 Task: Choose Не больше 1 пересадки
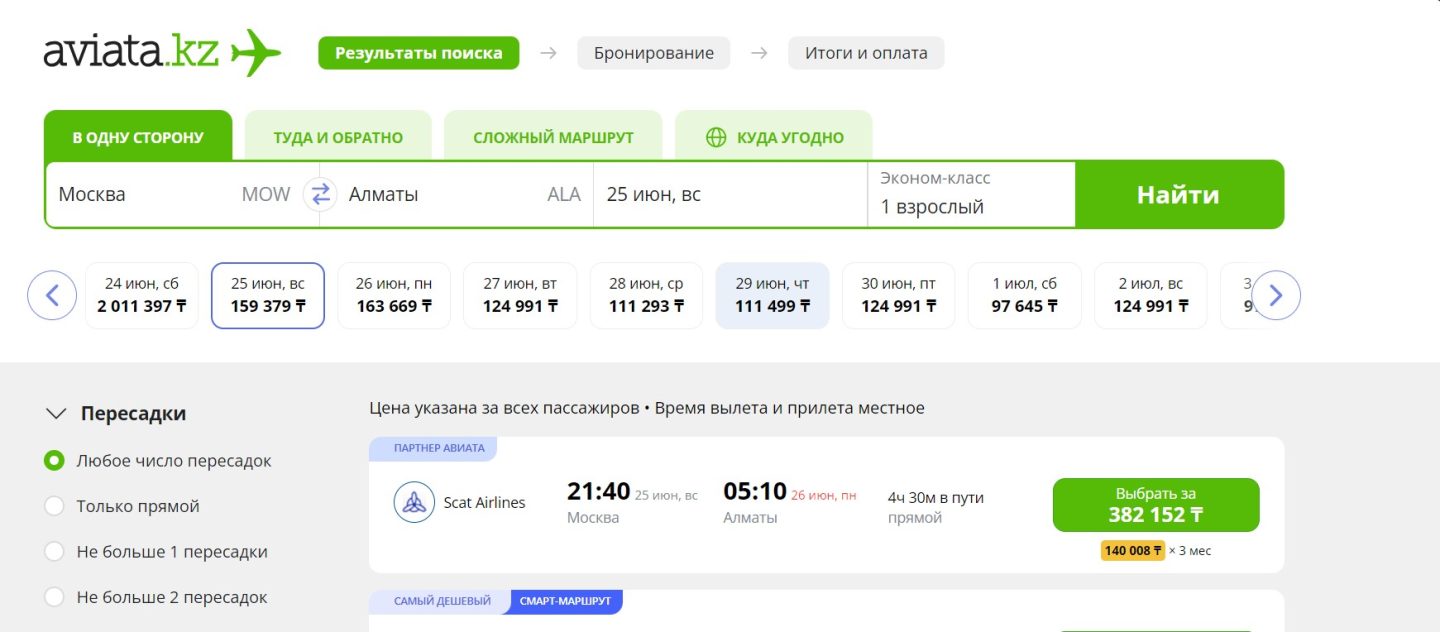[54, 552]
